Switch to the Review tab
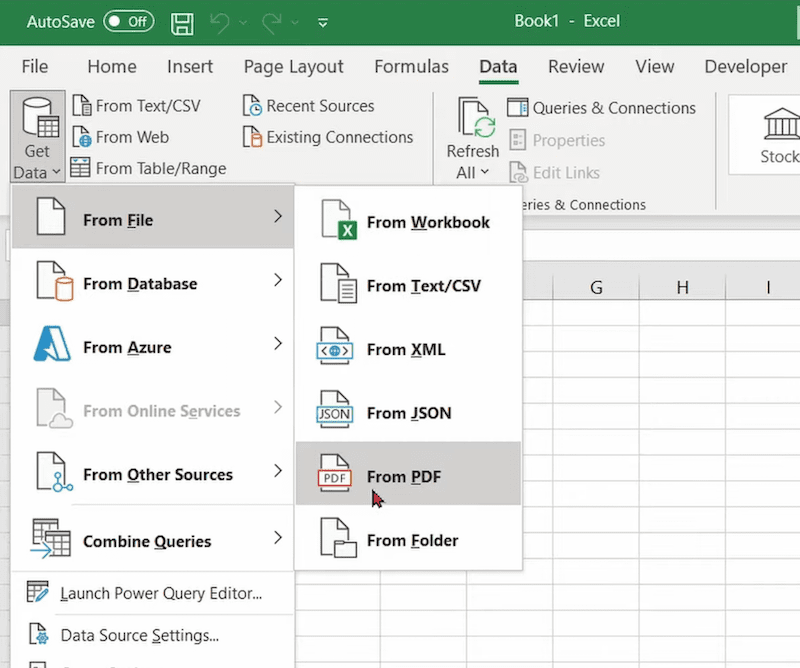This screenshot has height=668, width=800. point(576,66)
